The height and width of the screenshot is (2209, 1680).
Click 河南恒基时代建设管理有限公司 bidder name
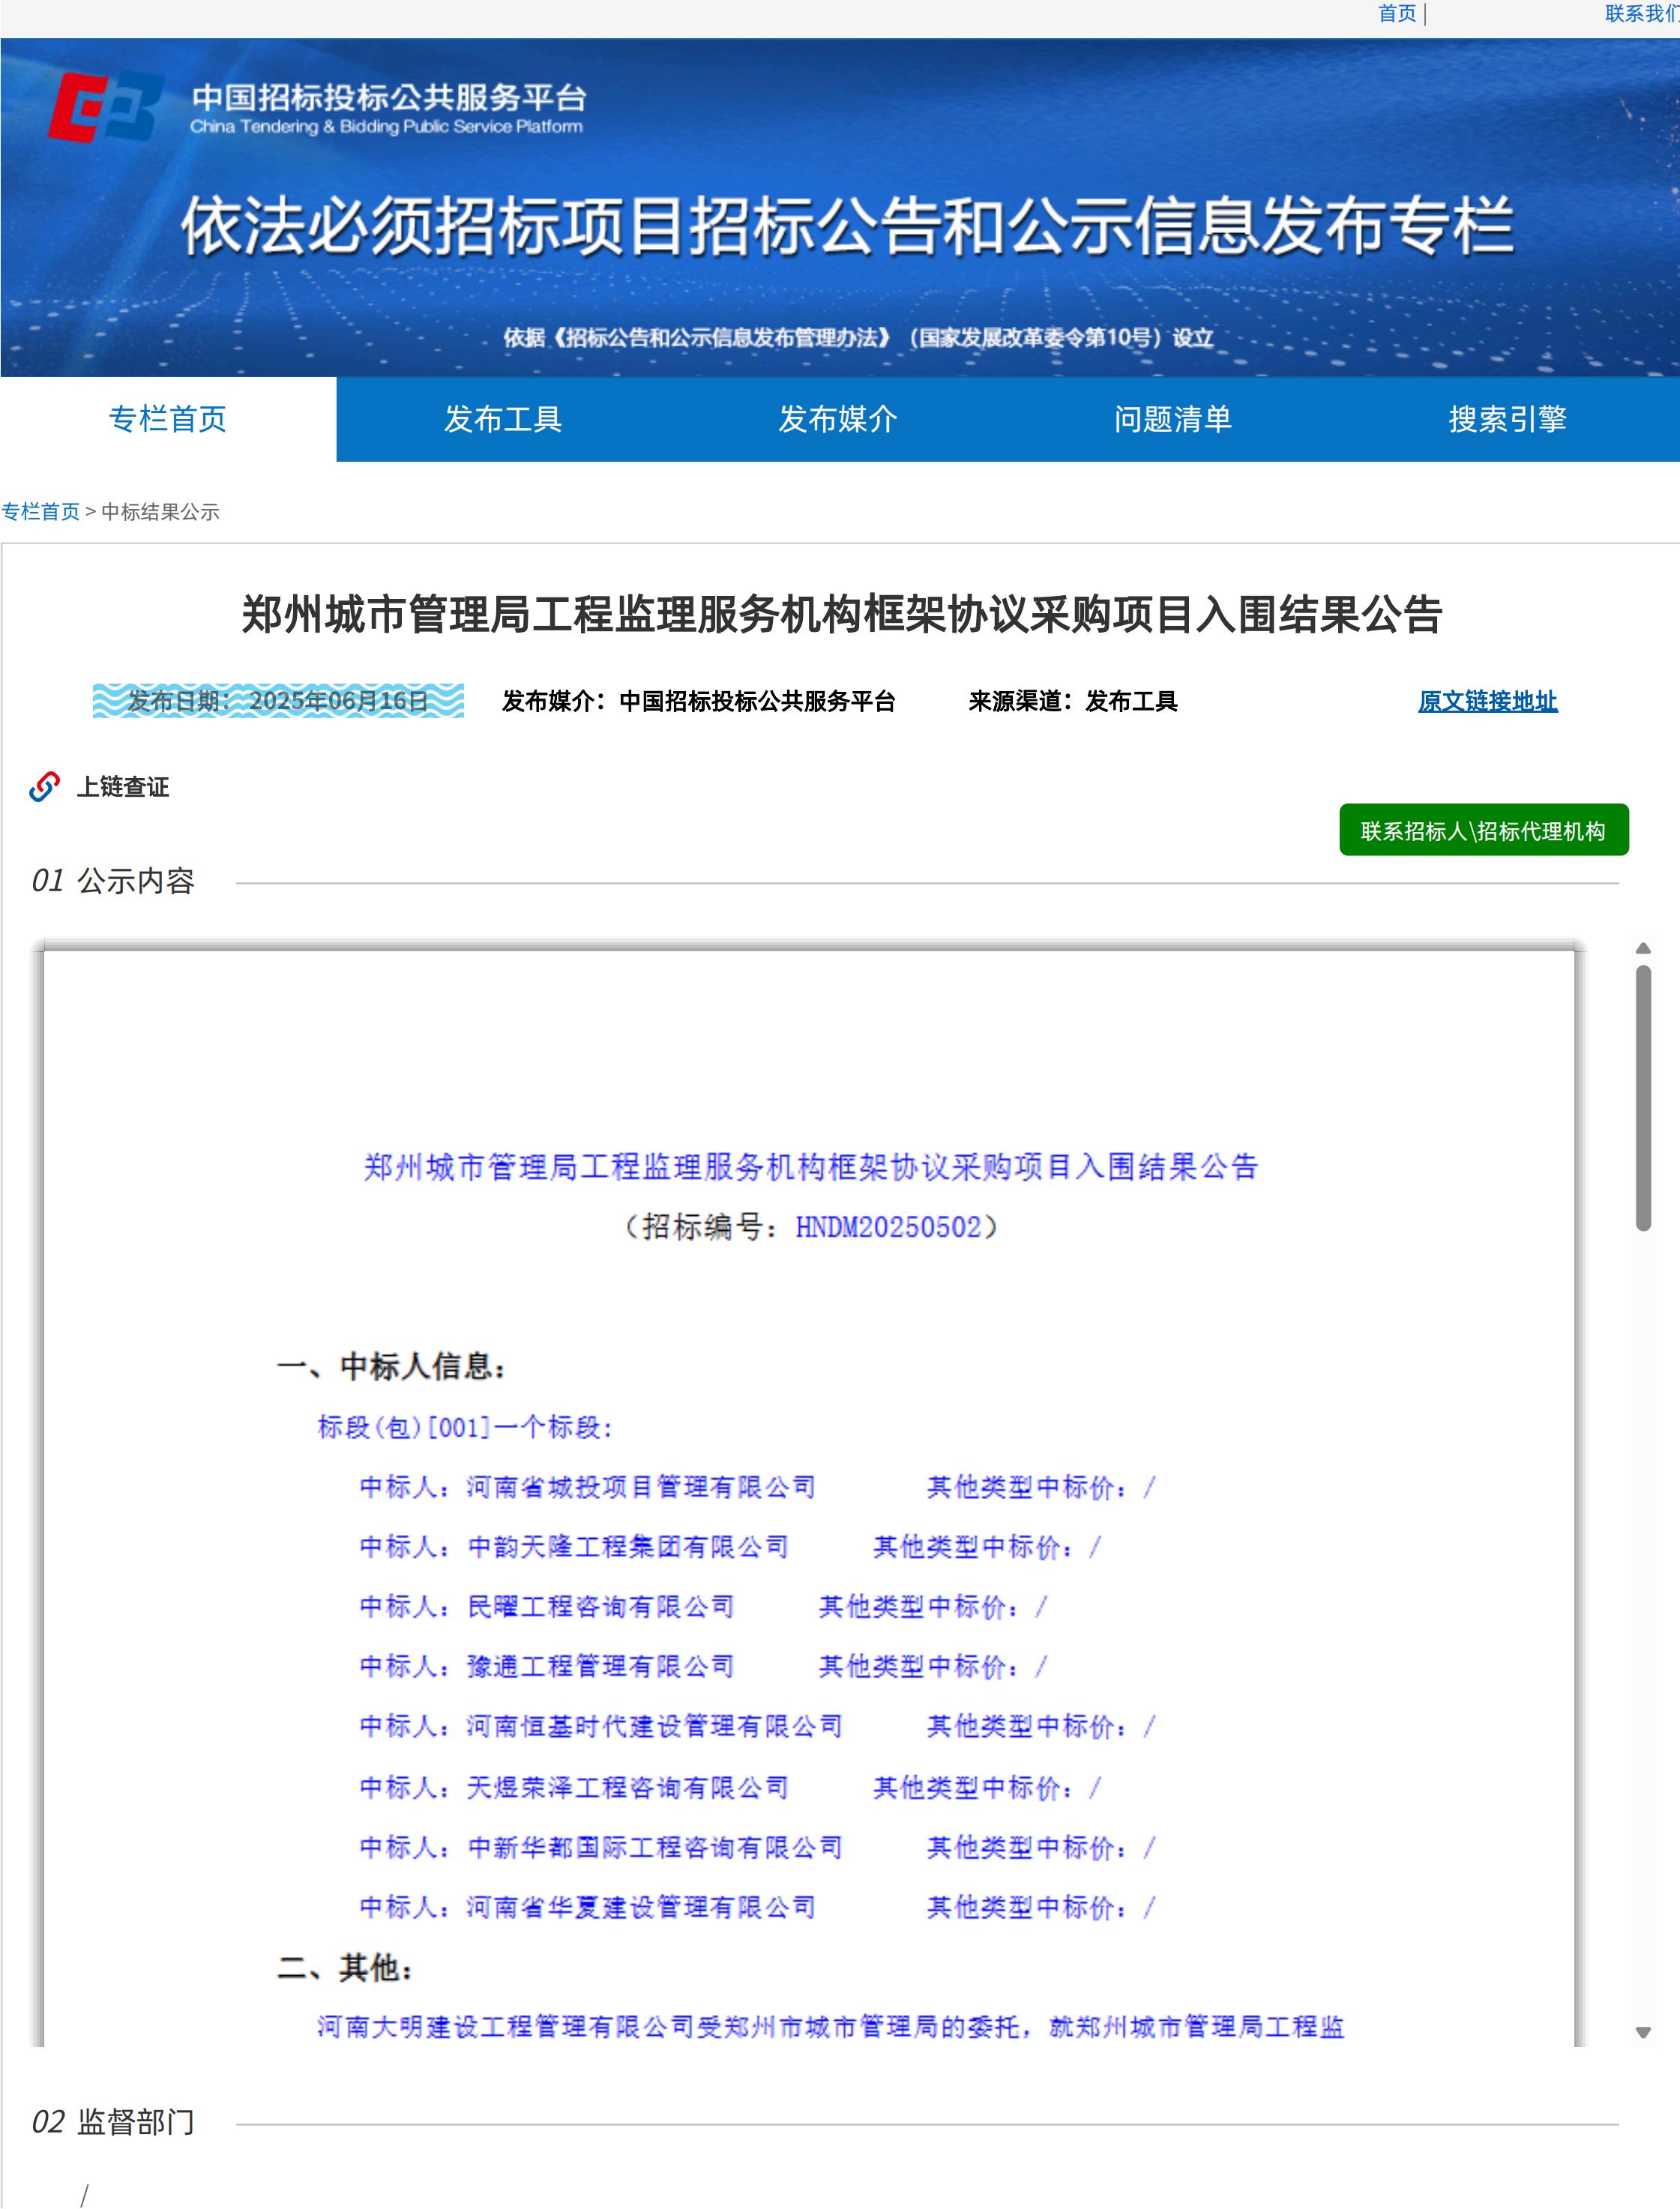pos(655,1726)
